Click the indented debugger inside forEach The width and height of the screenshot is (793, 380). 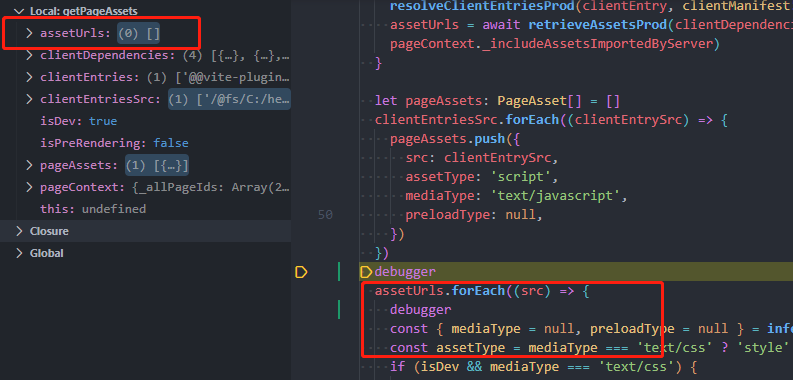point(421,310)
